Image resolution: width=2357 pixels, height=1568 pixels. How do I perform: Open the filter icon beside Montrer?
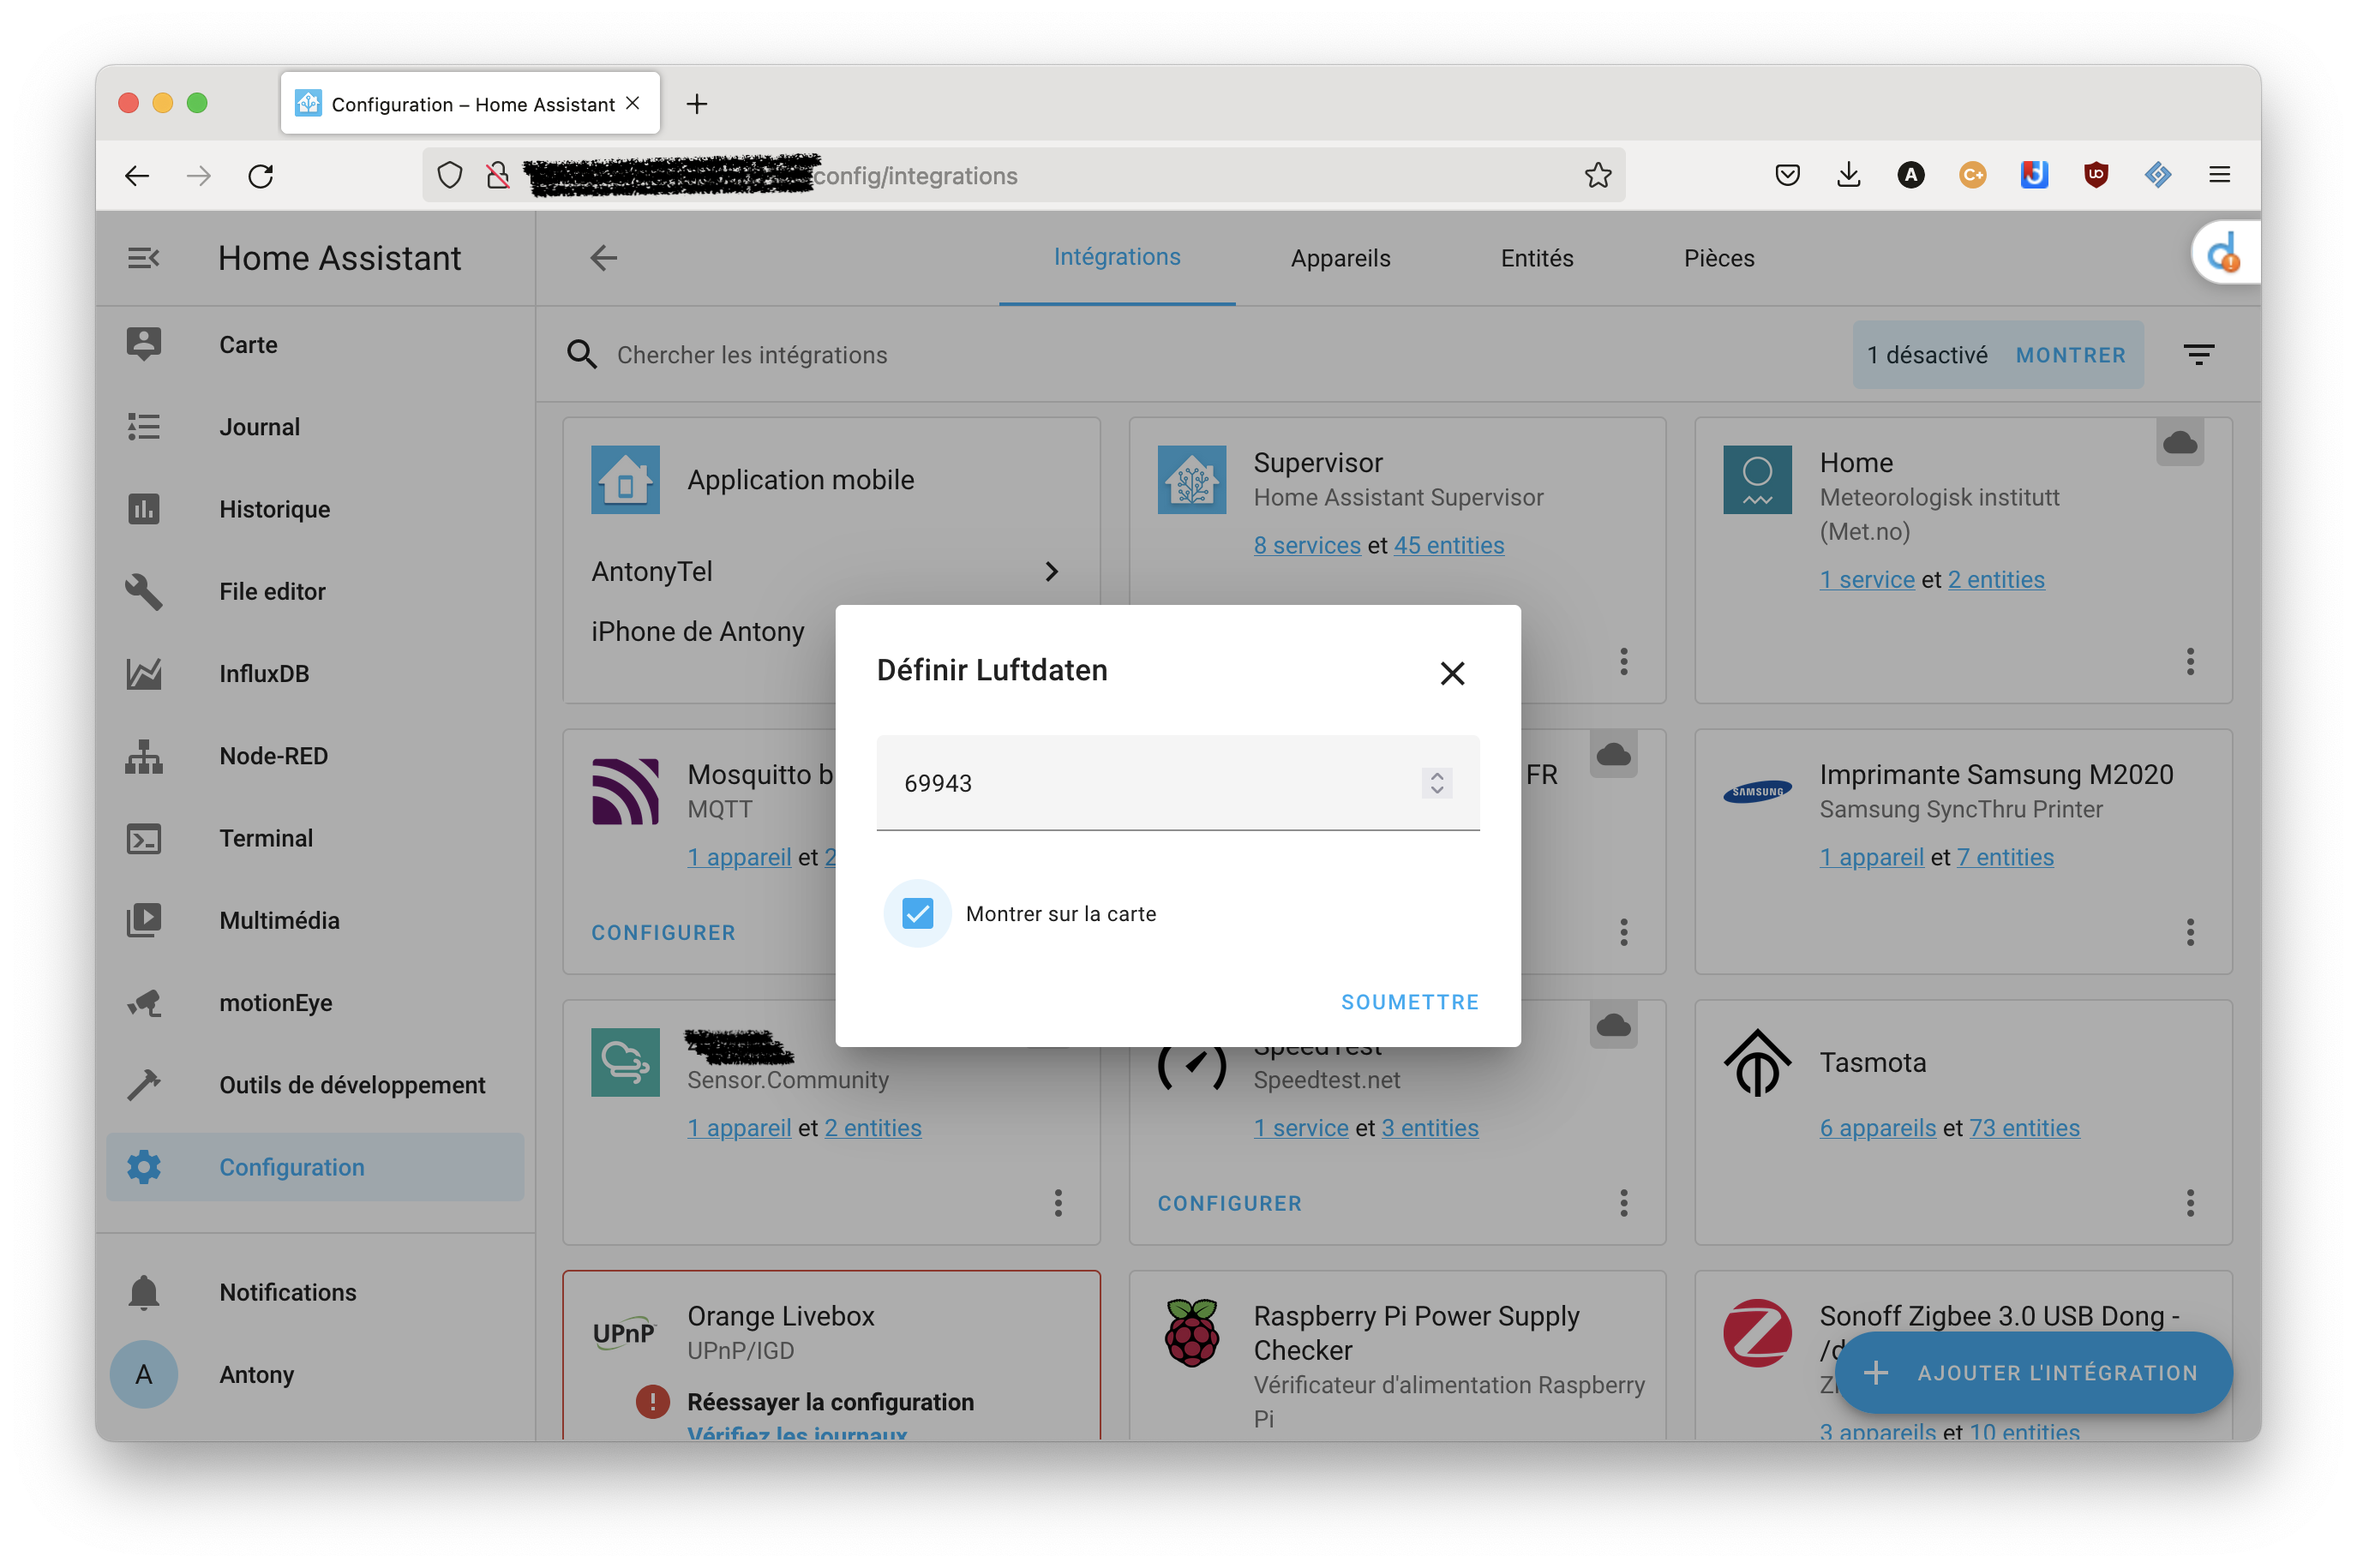tap(2198, 355)
